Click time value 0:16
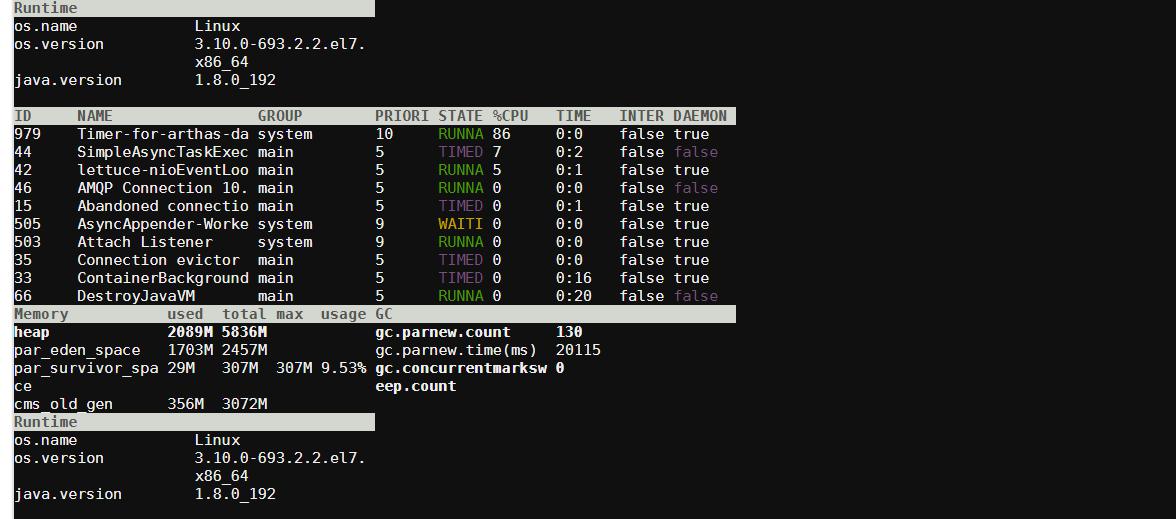 coord(574,278)
